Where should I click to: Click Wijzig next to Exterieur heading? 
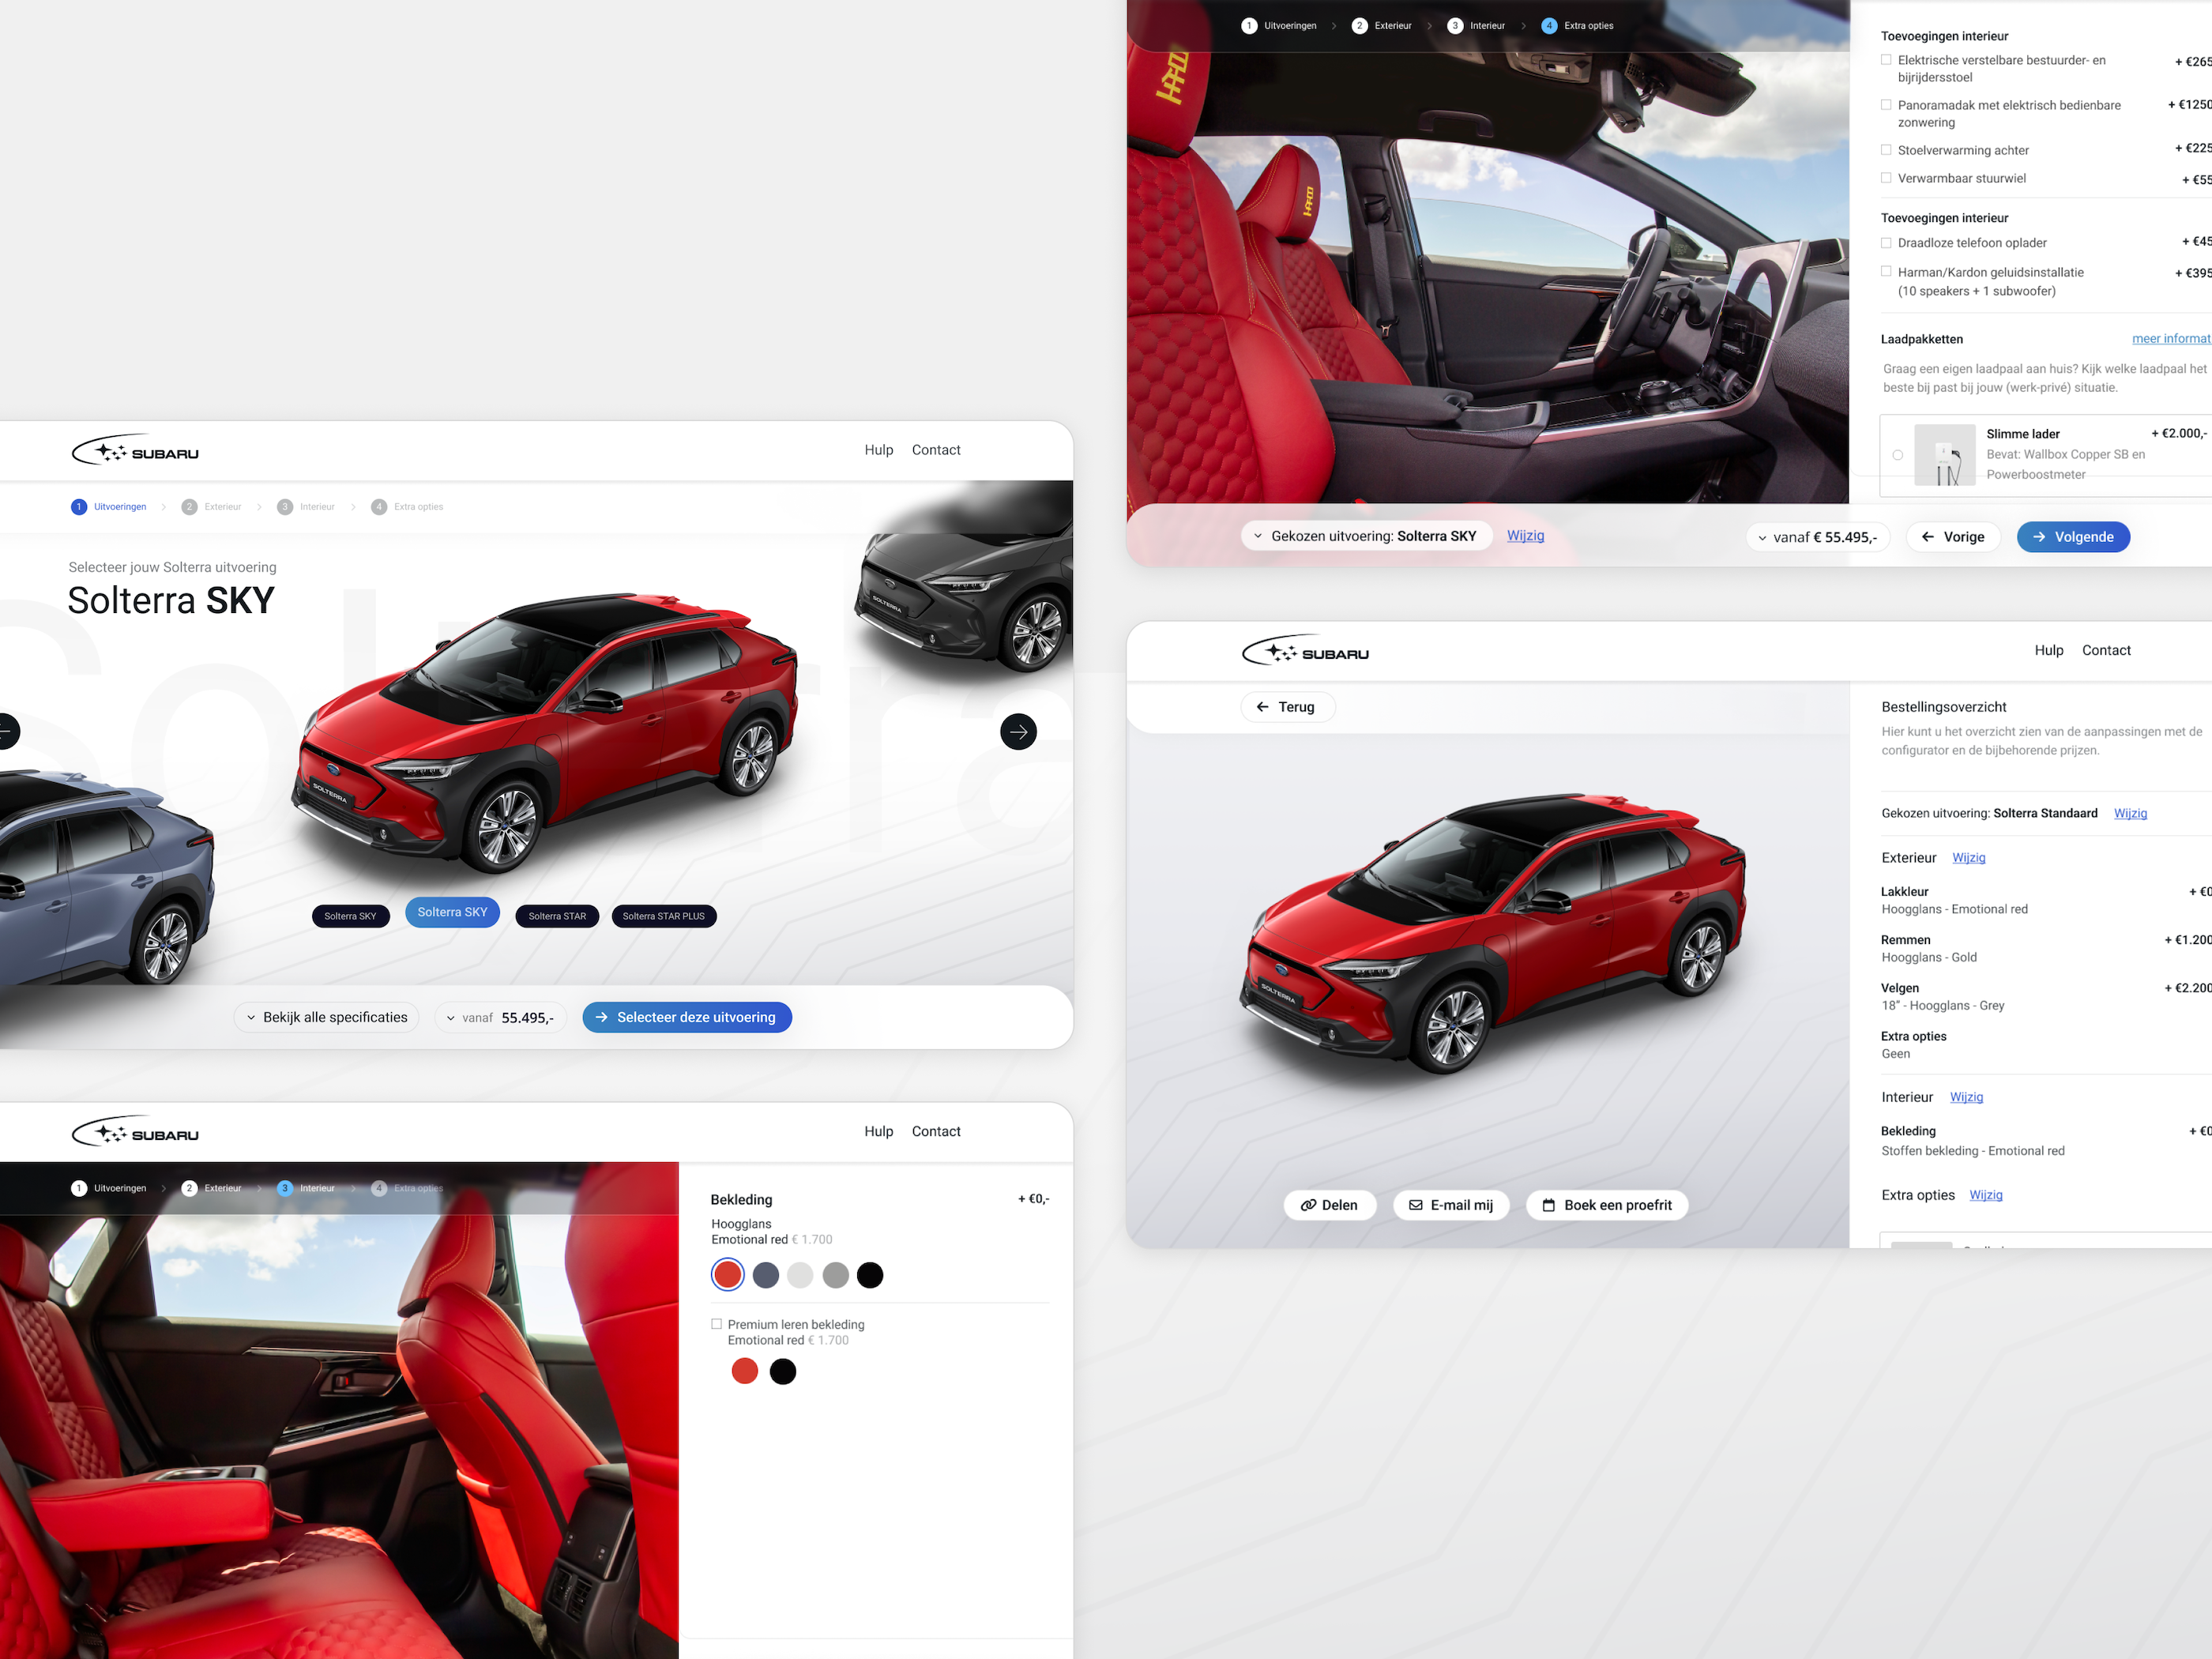(x=1968, y=858)
